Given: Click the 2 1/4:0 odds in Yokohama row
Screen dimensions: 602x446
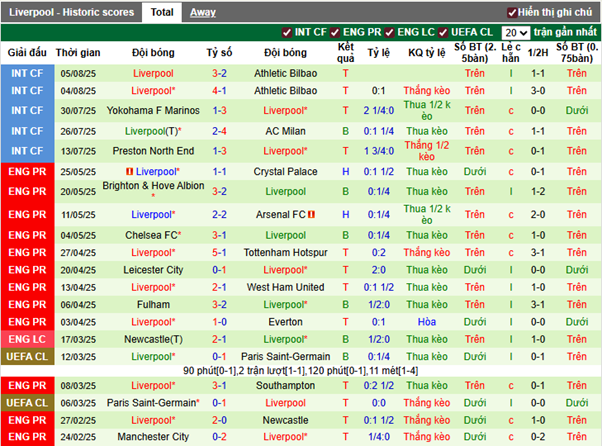Looking at the screenshot, I should click(x=379, y=111).
